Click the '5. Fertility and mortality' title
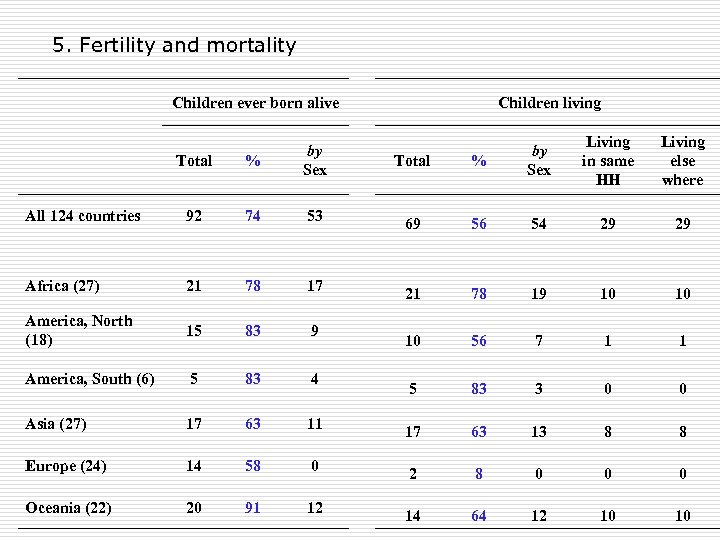720x540 pixels. [x=174, y=45]
